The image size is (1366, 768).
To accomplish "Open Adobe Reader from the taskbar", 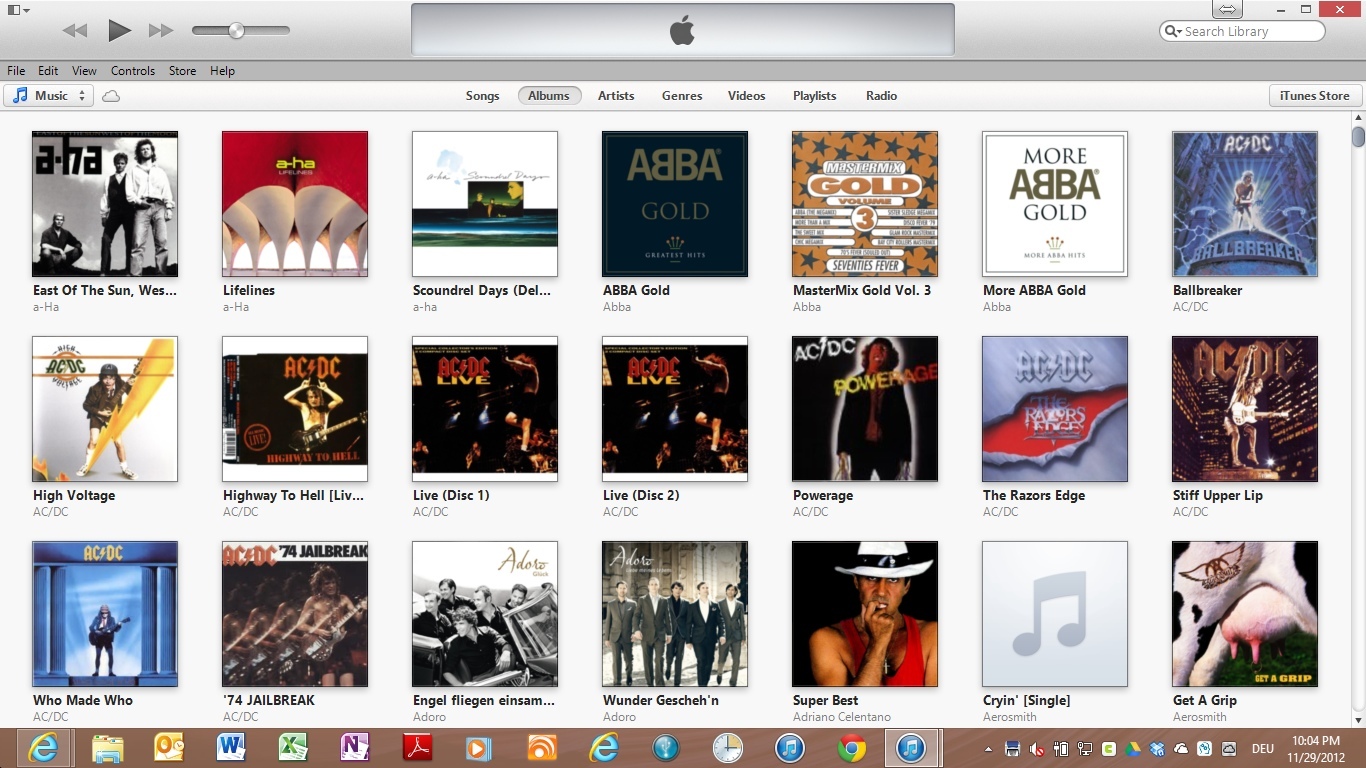I will pyautogui.click(x=417, y=748).
